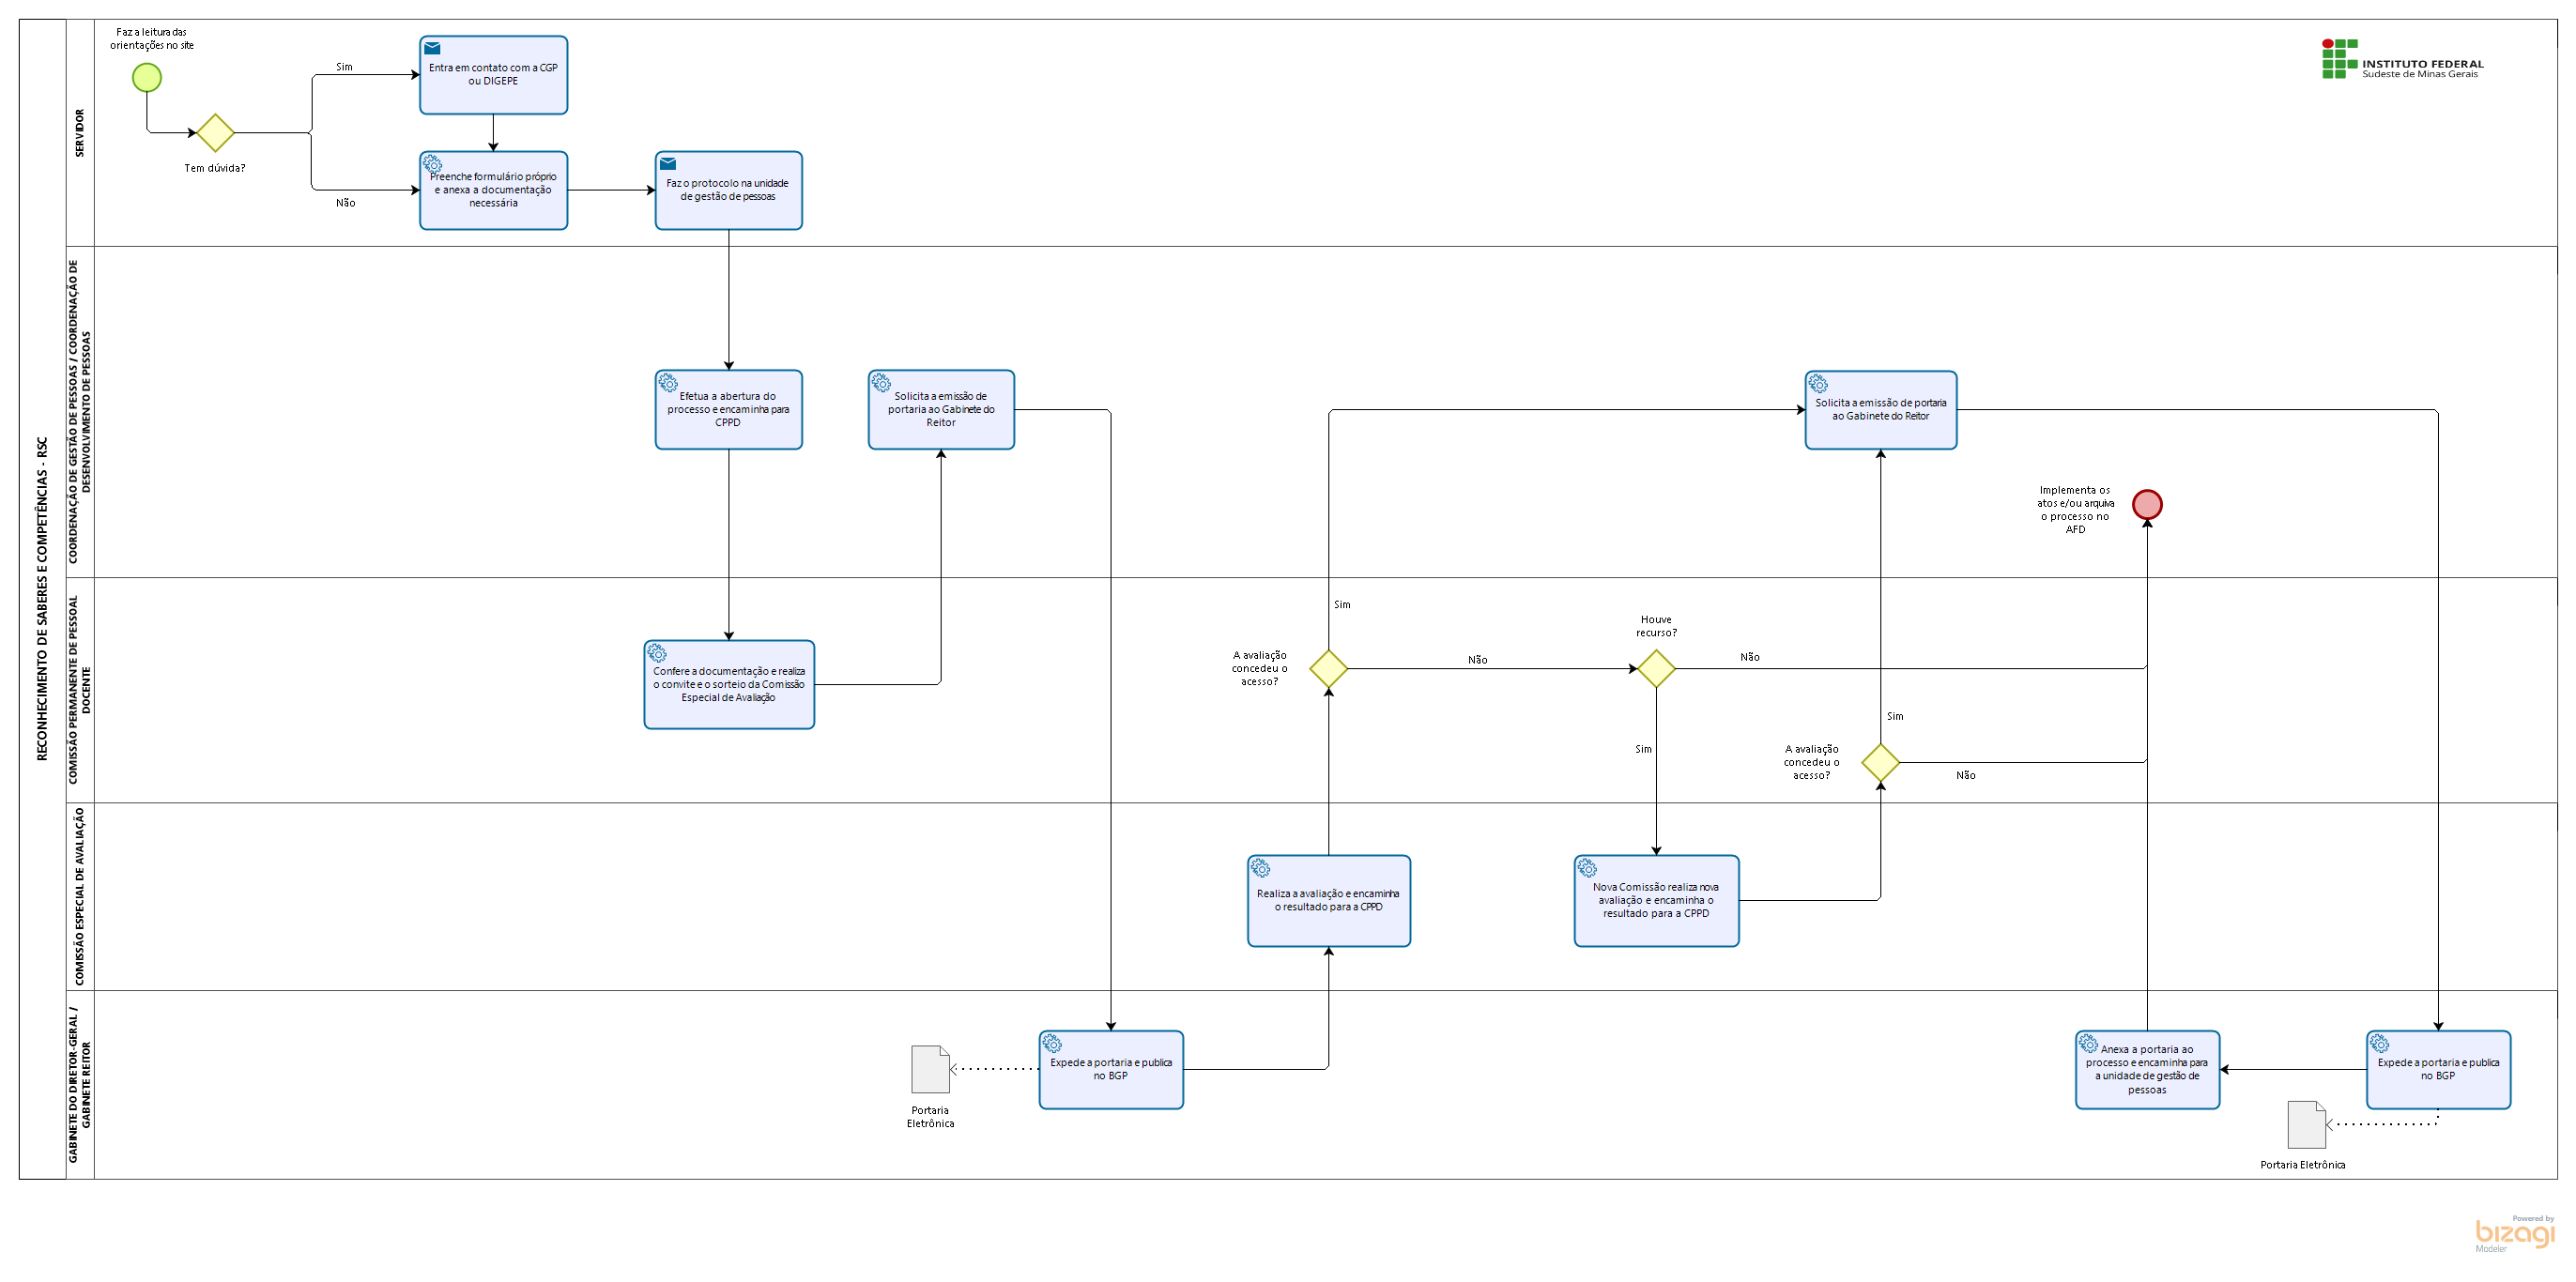Click envelope icon in 'Faz o protocolo' task

point(668,164)
